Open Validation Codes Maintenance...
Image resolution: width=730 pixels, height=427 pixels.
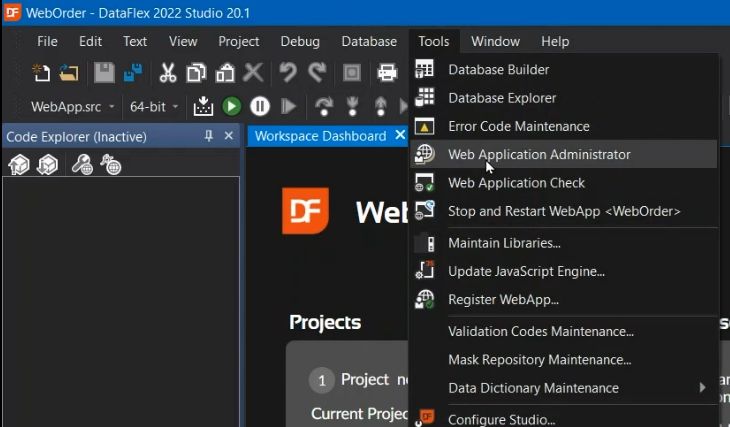coord(563,331)
